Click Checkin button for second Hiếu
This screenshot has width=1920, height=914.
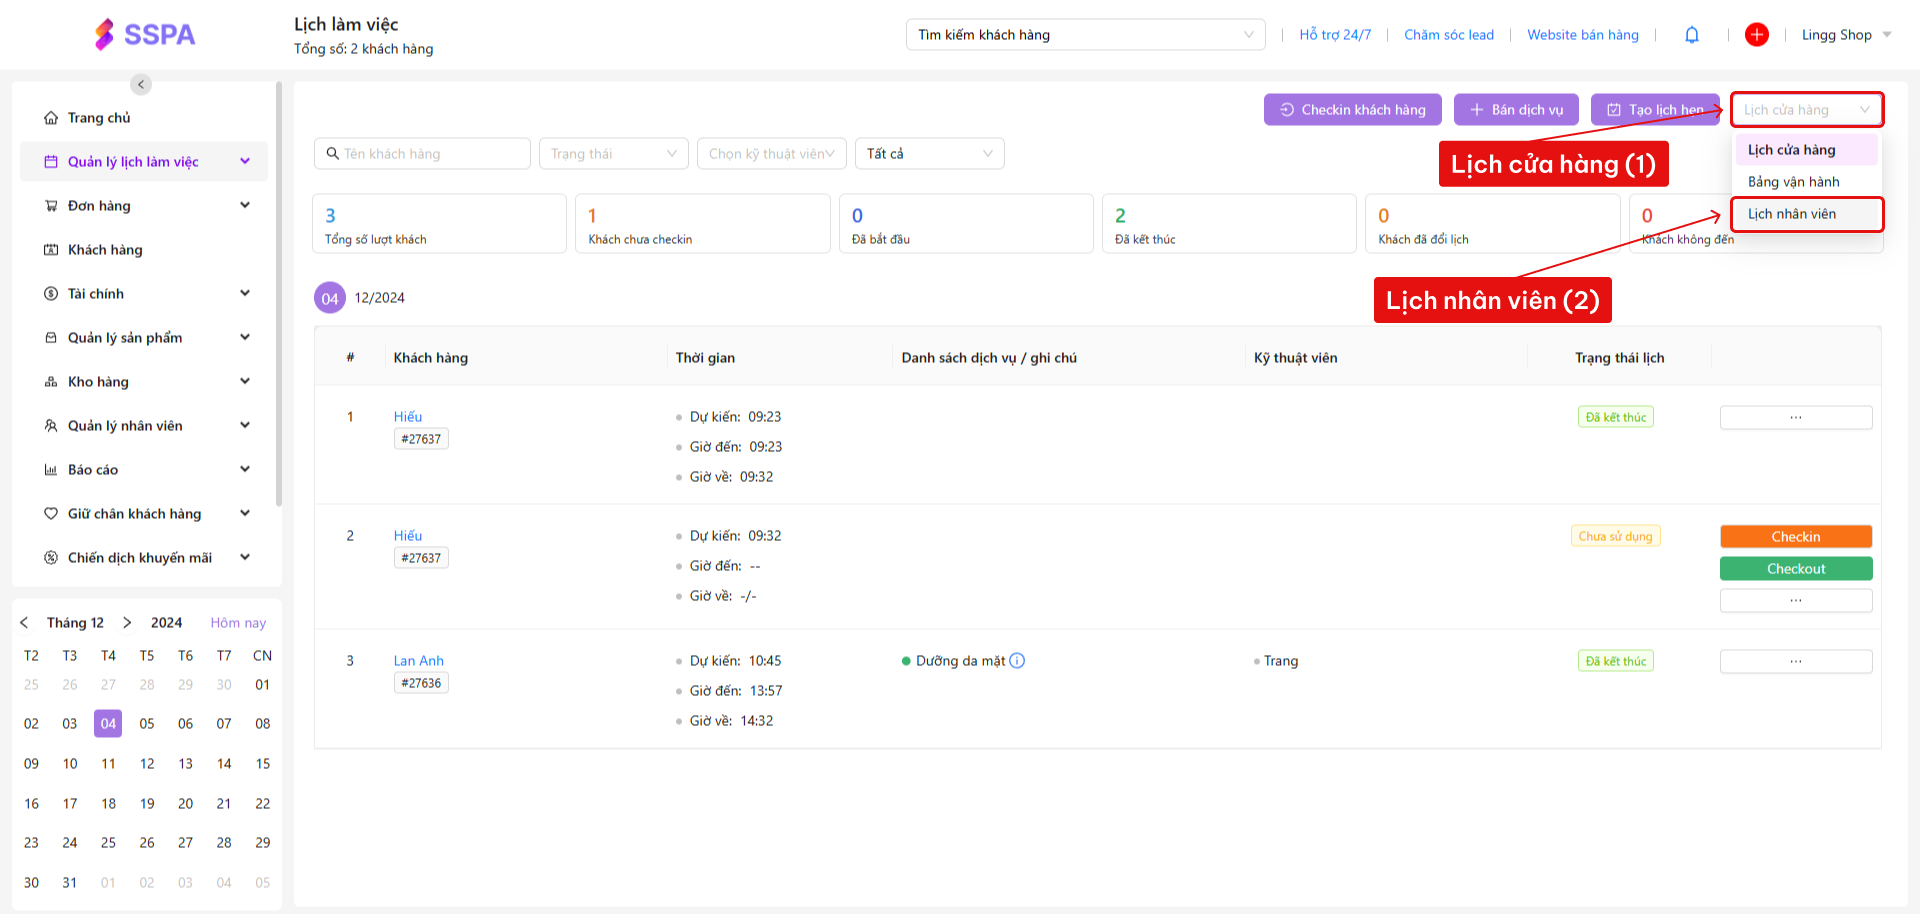point(1796,537)
